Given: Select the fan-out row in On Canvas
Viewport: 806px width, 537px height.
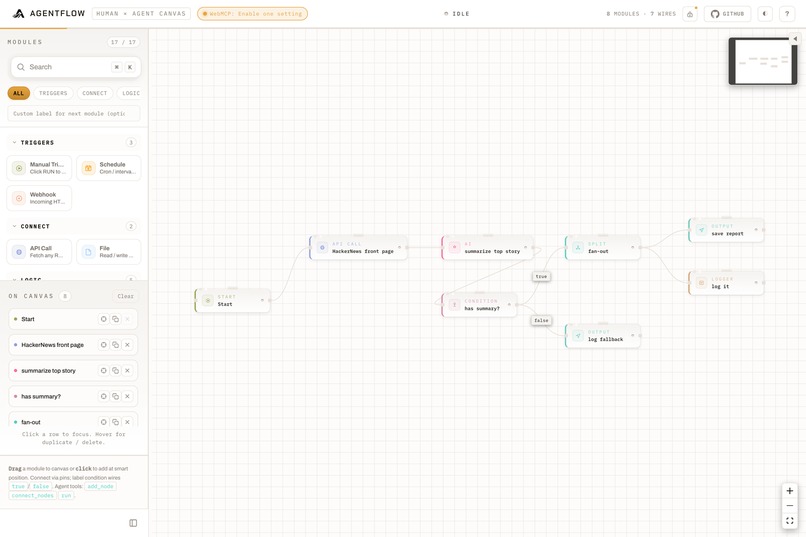Looking at the screenshot, I should coord(73,419).
